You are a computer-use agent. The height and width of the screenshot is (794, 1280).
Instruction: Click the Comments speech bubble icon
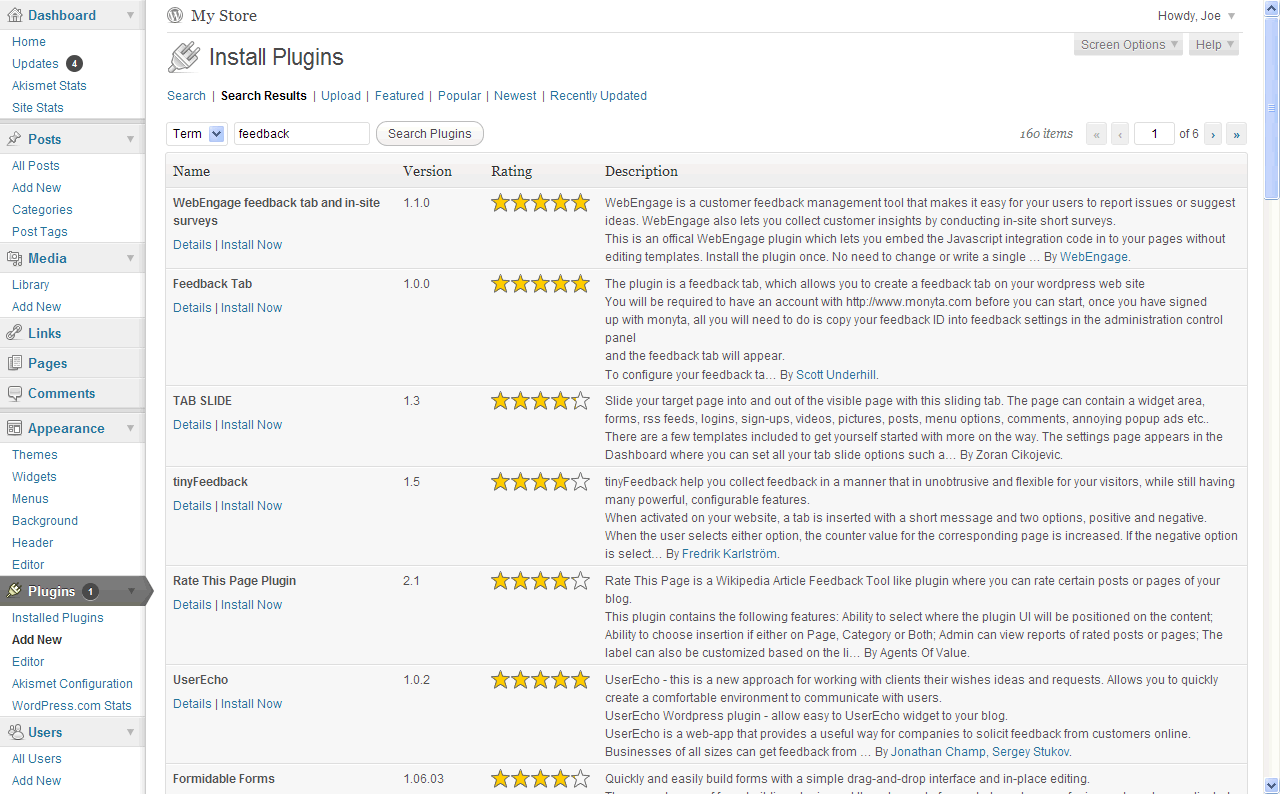14,393
